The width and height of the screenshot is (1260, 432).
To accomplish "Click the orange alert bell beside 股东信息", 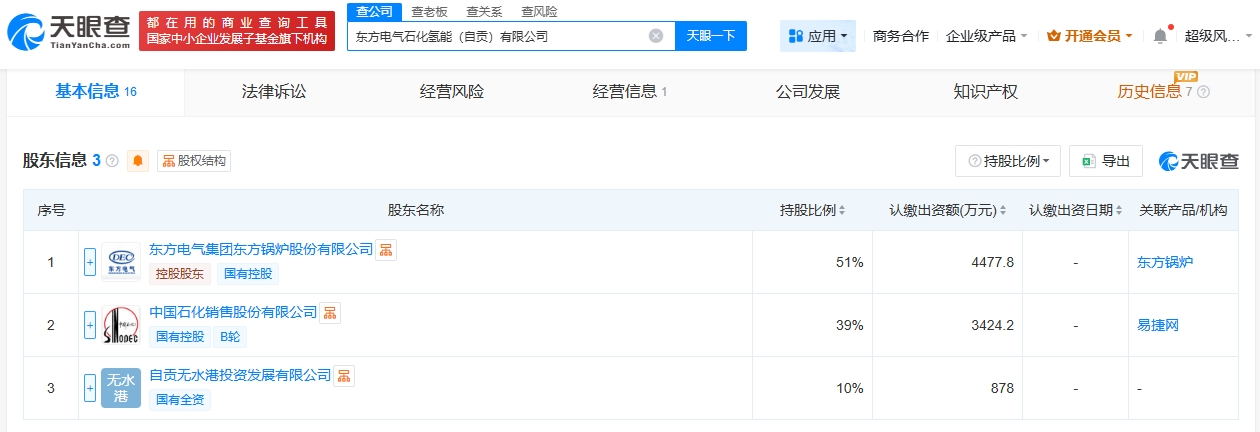I will pyautogui.click(x=138, y=161).
